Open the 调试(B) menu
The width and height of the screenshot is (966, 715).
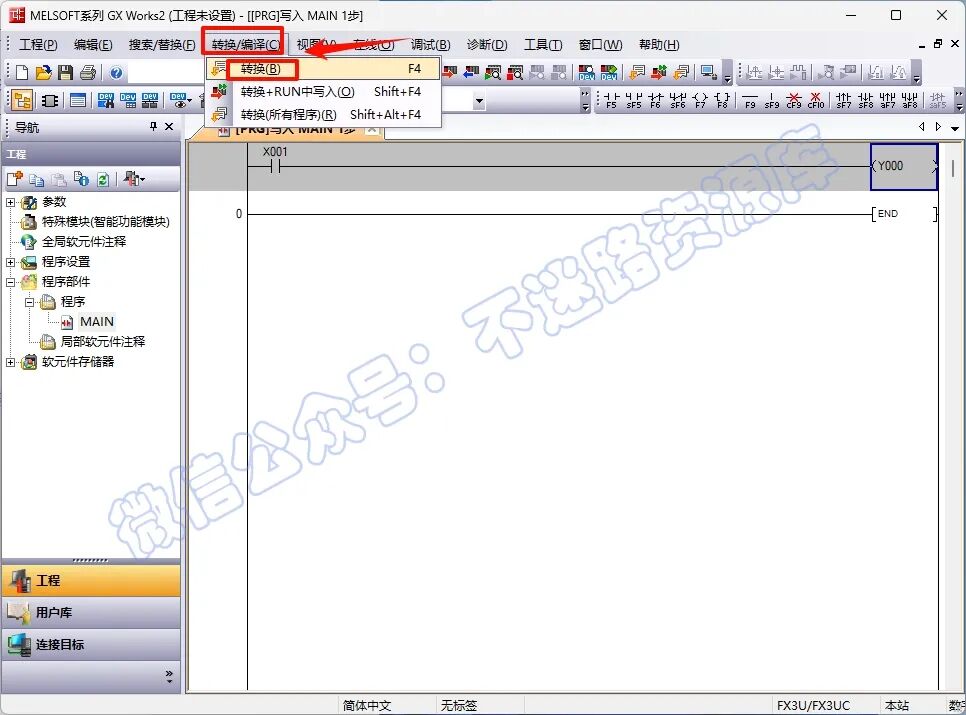[x=431, y=44]
